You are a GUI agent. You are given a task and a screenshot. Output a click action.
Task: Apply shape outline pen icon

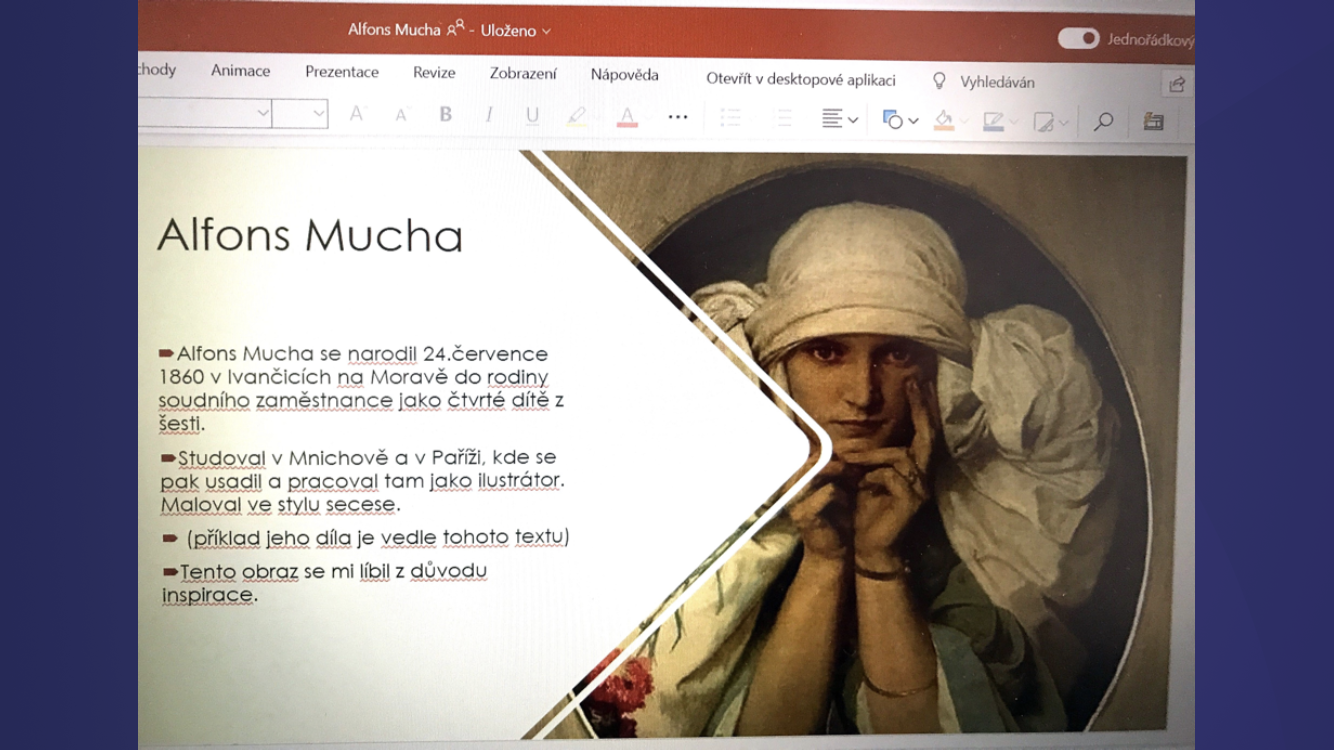[x=993, y=121]
